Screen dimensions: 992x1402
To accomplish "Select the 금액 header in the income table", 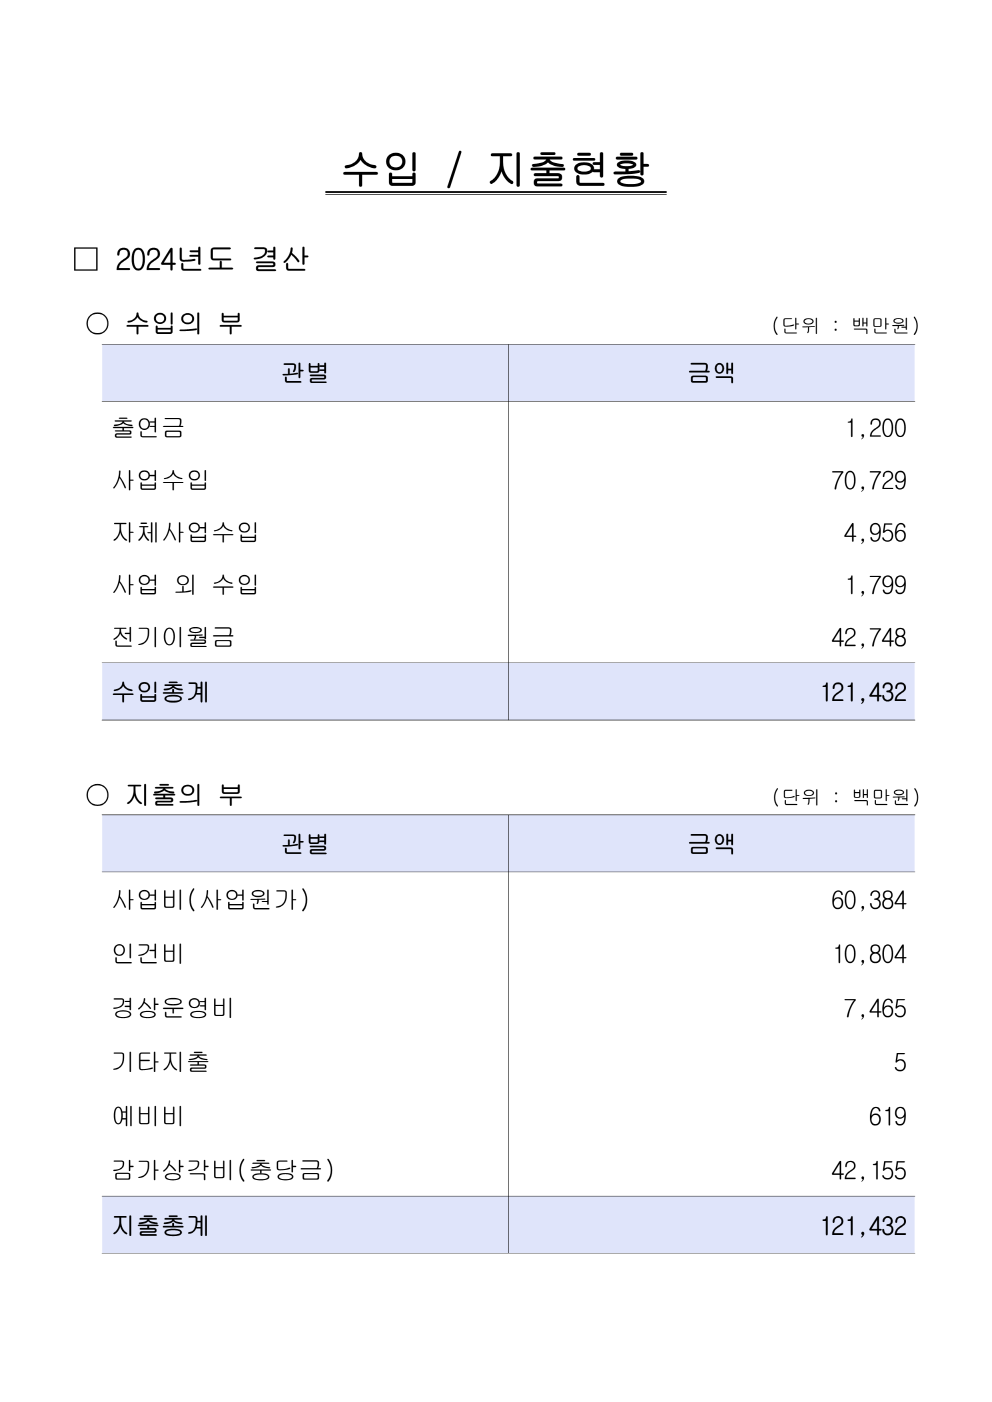I will [711, 373].
